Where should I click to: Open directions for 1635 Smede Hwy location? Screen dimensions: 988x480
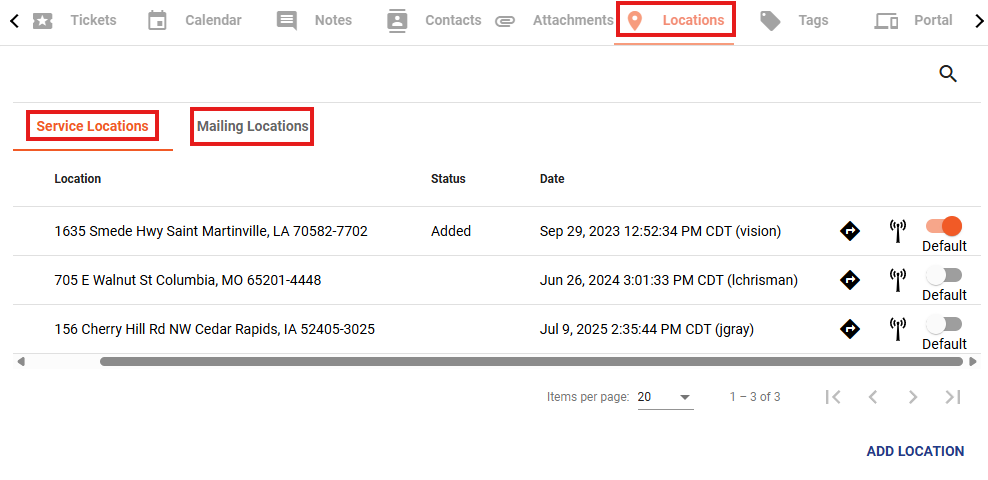click(x=850, y=231)
